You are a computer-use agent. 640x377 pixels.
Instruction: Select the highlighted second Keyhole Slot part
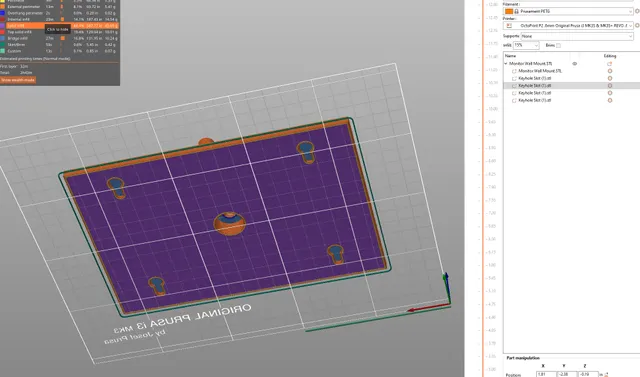point(535,86)
